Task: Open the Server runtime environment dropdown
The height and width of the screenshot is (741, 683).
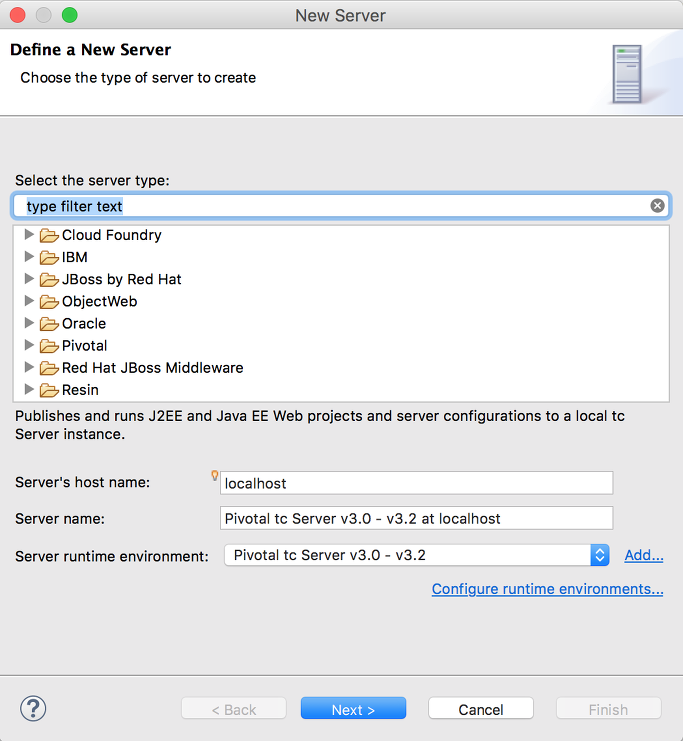Action: click(416, 555)
